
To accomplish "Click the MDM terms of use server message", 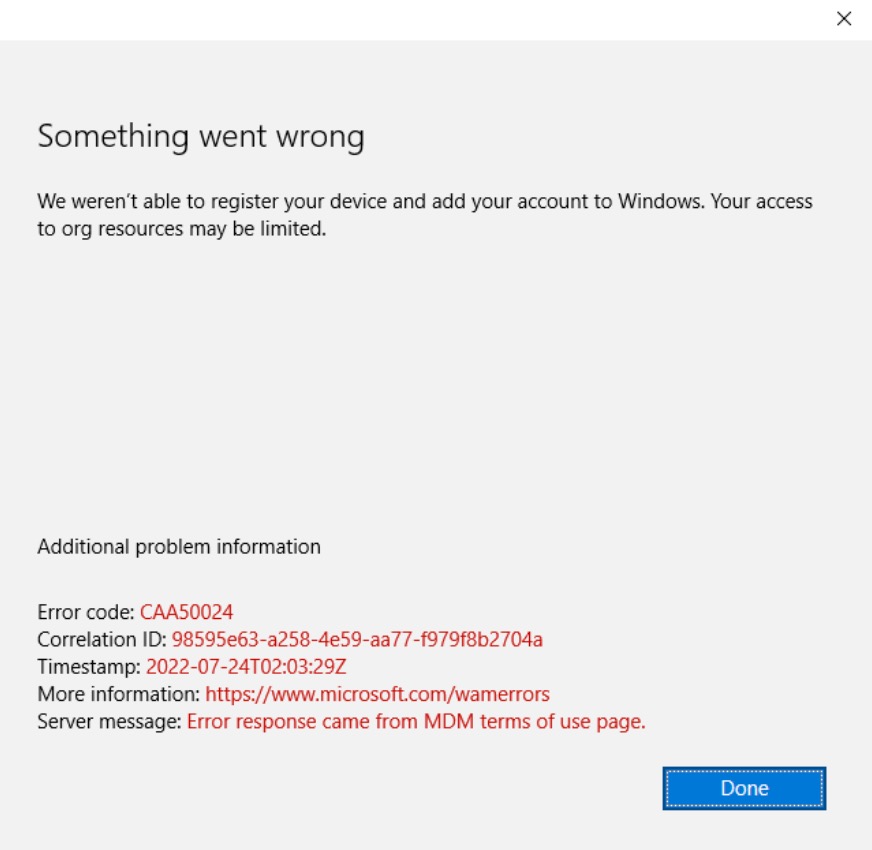I will [416, 721].
